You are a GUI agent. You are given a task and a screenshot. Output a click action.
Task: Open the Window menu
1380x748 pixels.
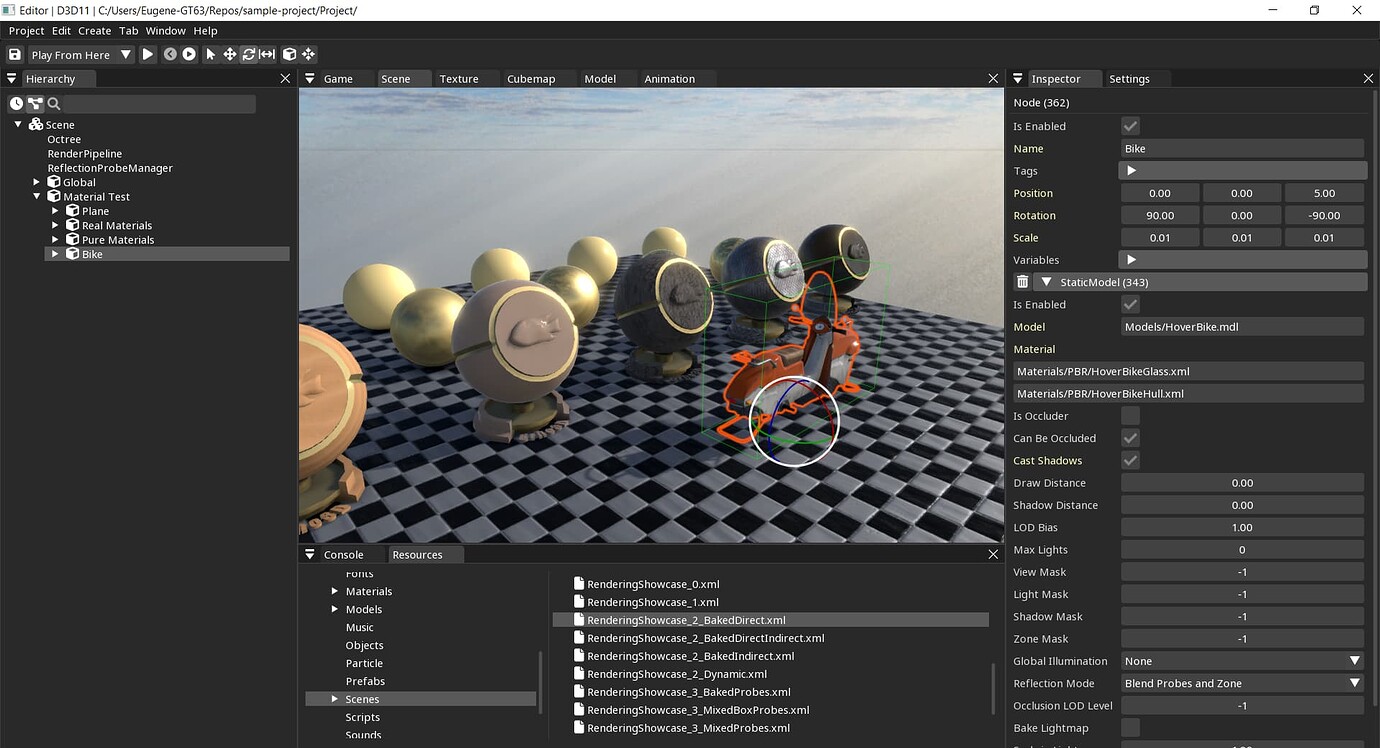pos(166,31)
